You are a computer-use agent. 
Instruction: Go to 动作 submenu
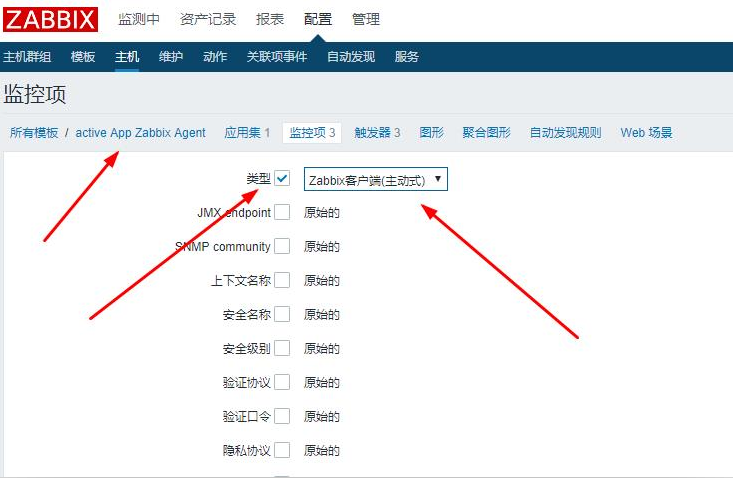pos(215,57)
